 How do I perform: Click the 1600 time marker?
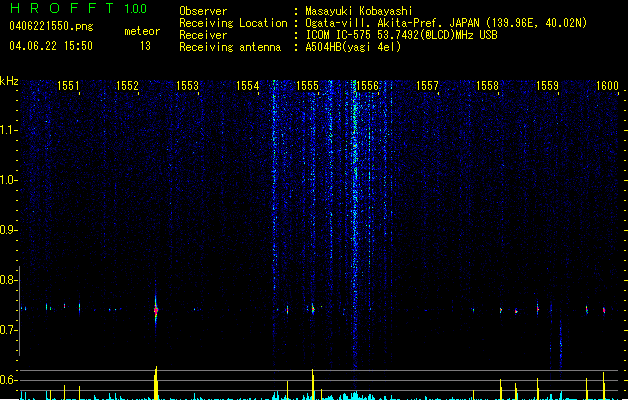[607, 86]
